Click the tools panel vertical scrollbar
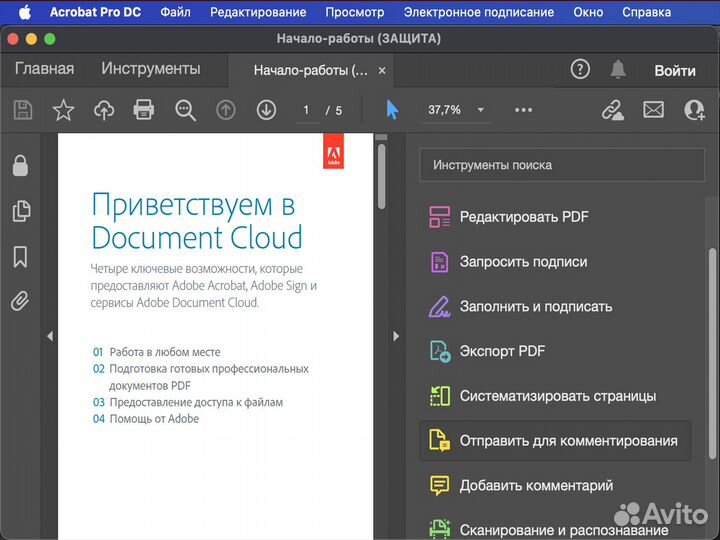The image size is (720, 540). 712,354
